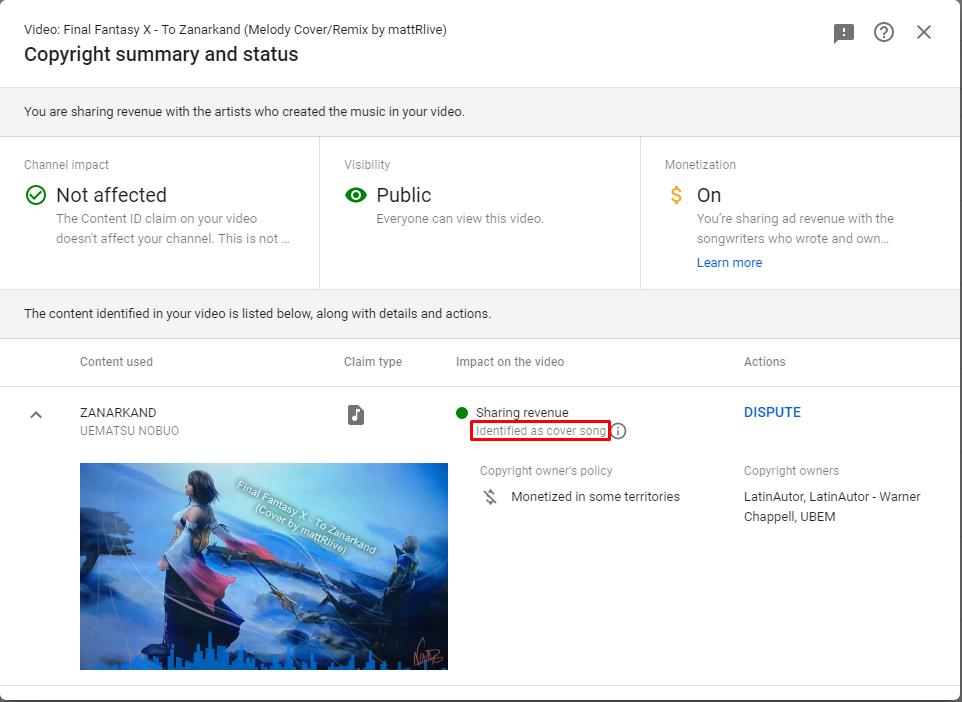The width and height of the screenshot is (962, 702).
Task: Click the music note claim type icon
Action: [356, 415]
